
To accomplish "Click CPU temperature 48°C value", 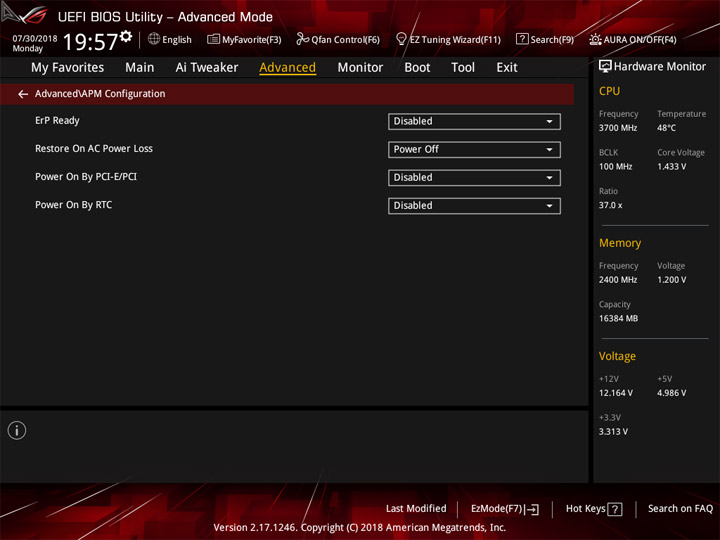I will coord(666,128).
